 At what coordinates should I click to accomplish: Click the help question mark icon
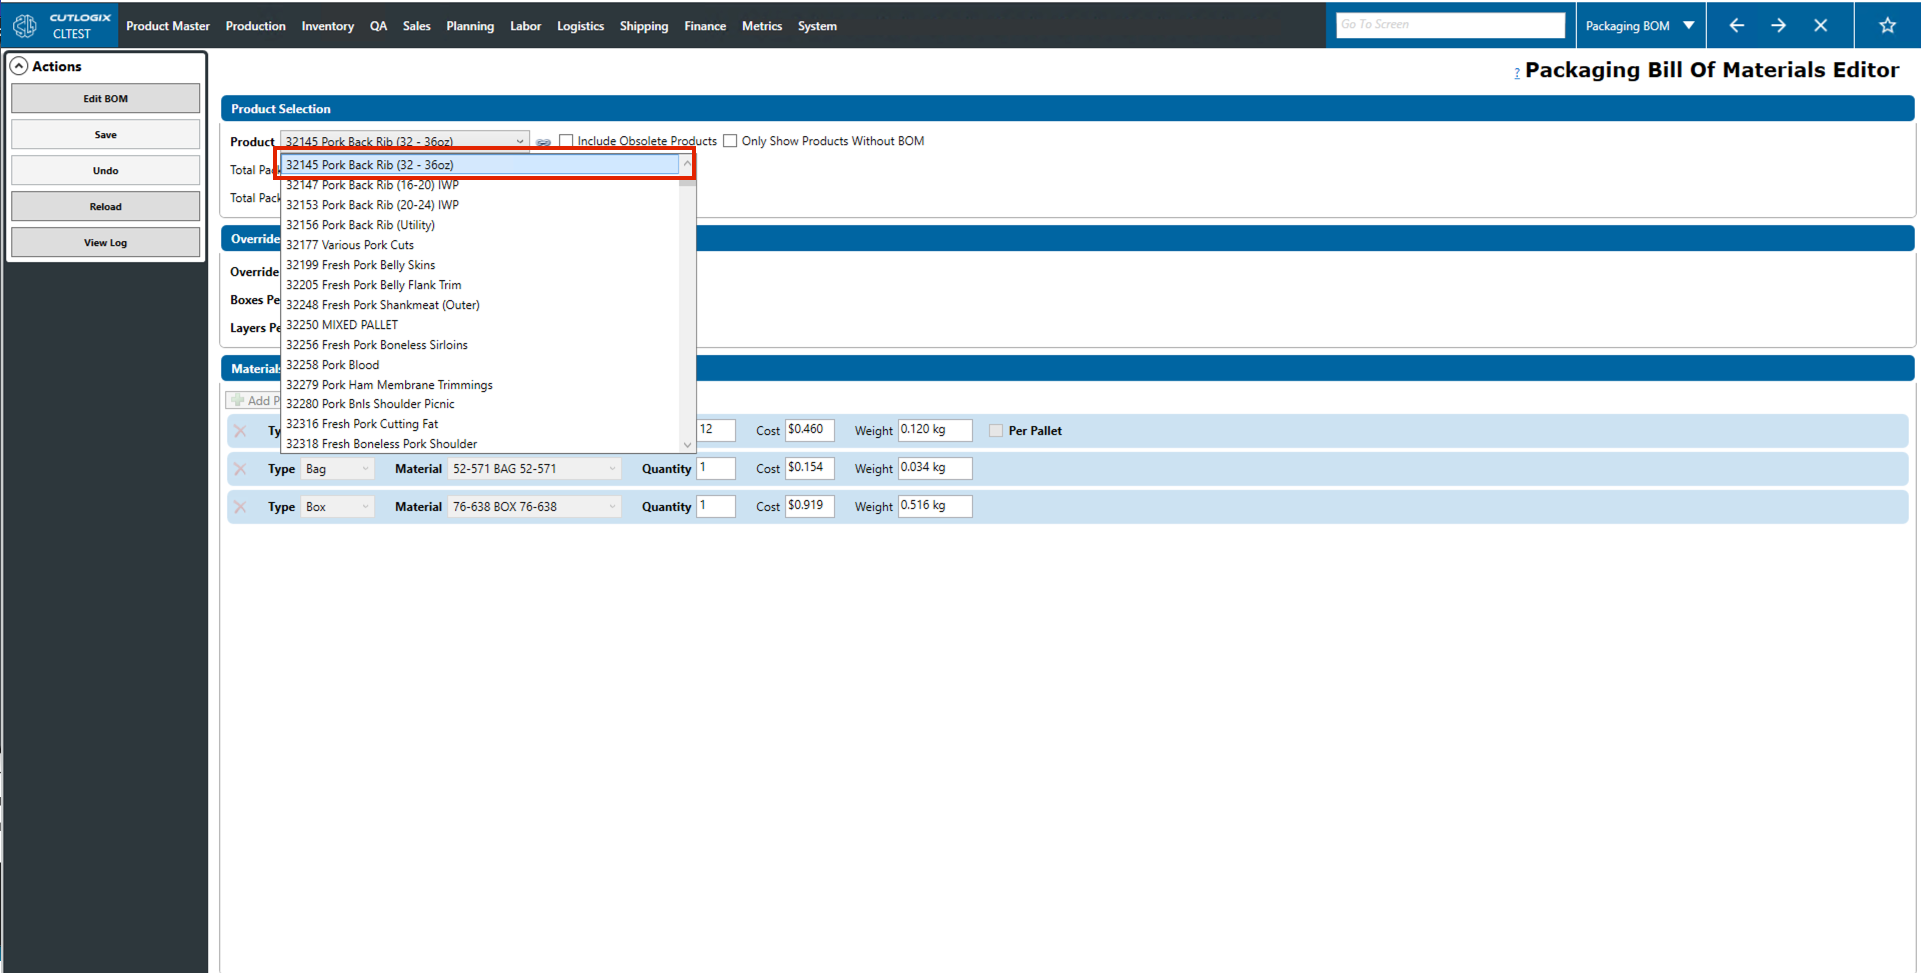point(1517,73)
